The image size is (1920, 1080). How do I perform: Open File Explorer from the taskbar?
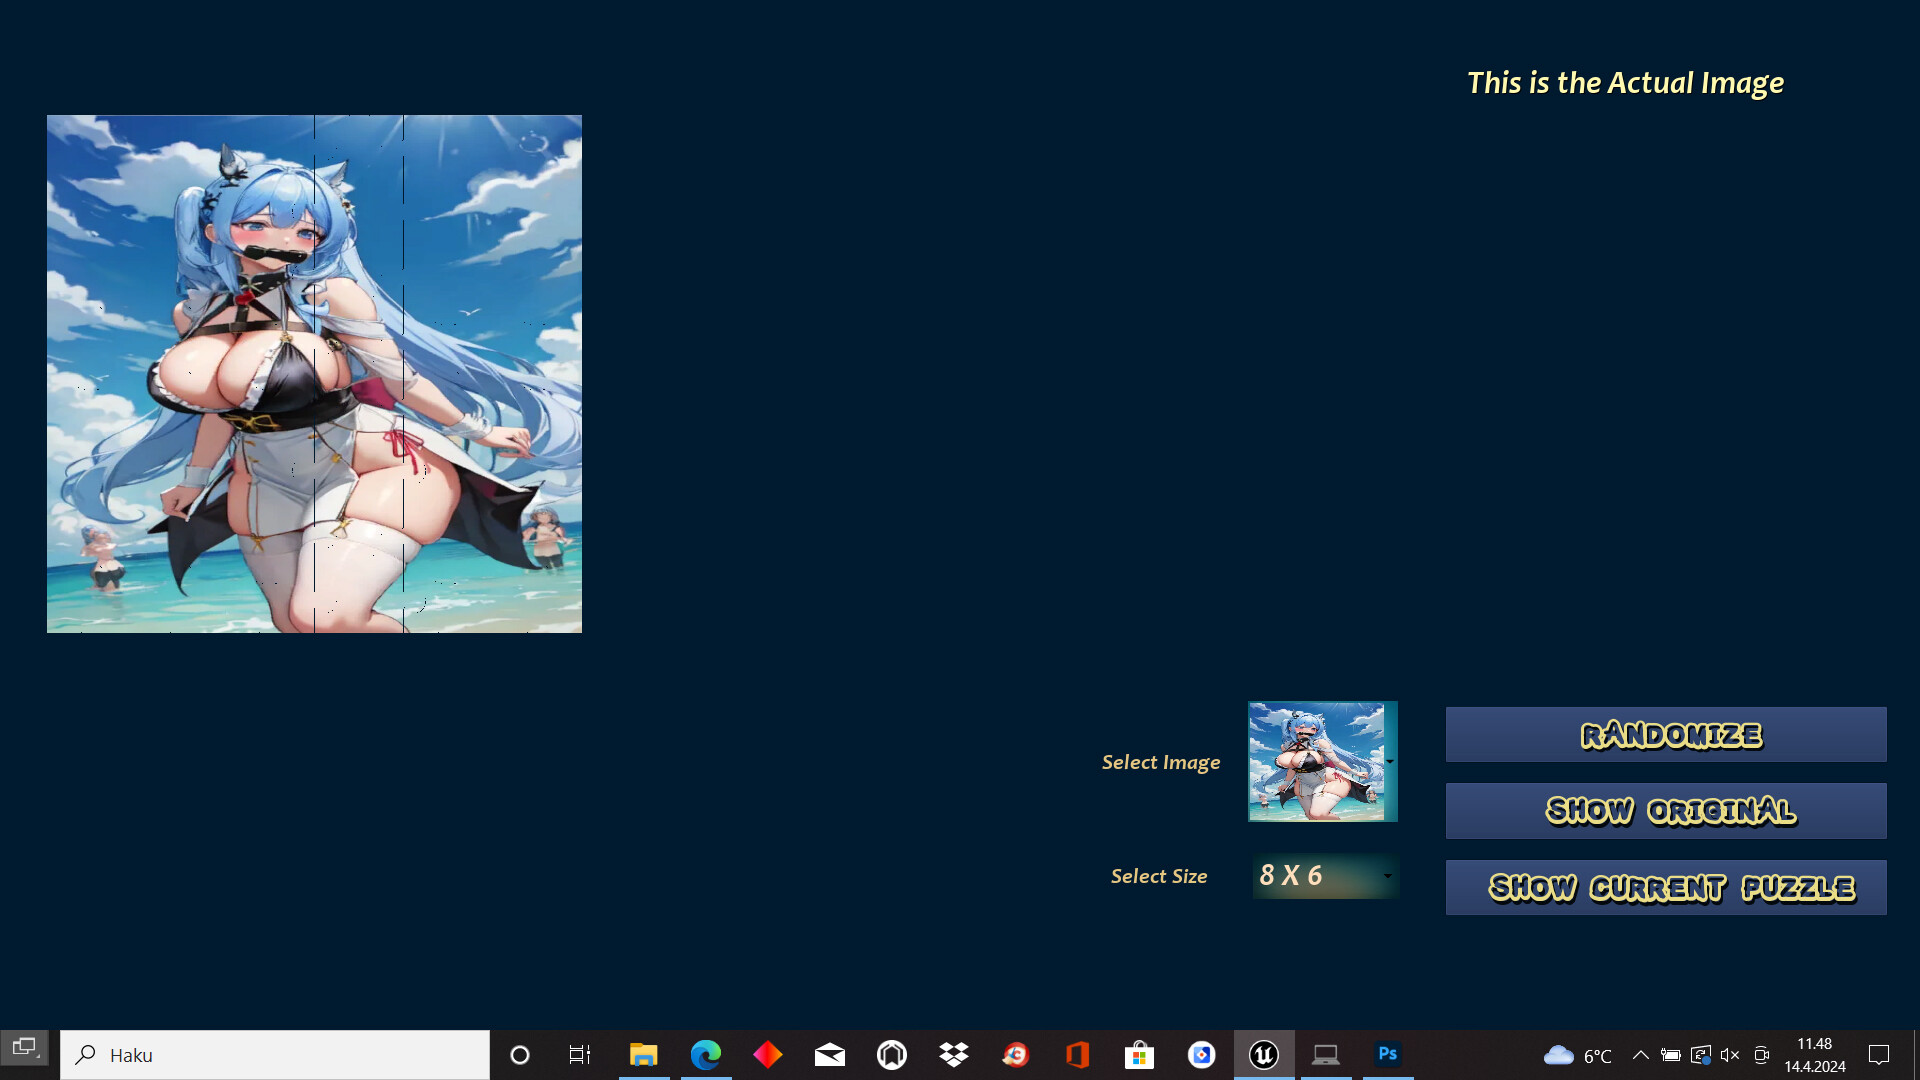tap(644, 1054)
